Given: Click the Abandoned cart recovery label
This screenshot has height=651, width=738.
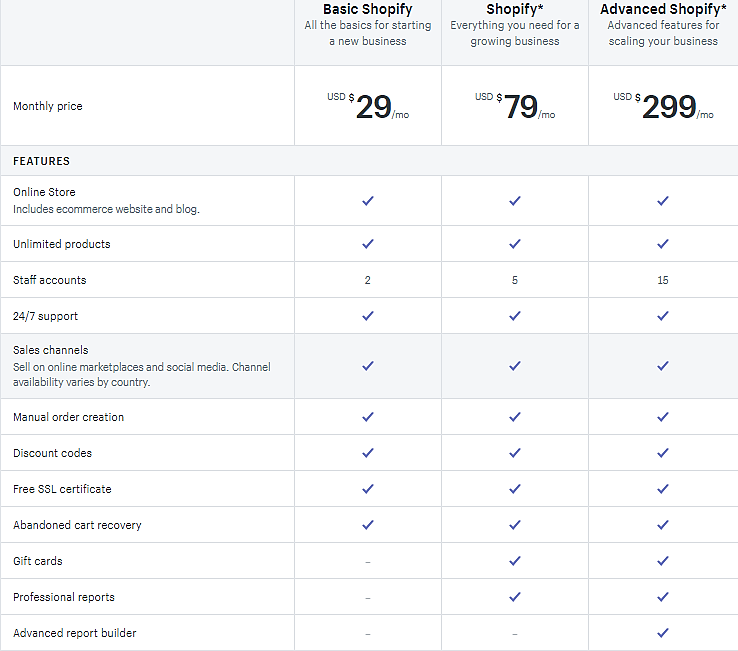Looking at the screenshot, I should coord(77,525).
